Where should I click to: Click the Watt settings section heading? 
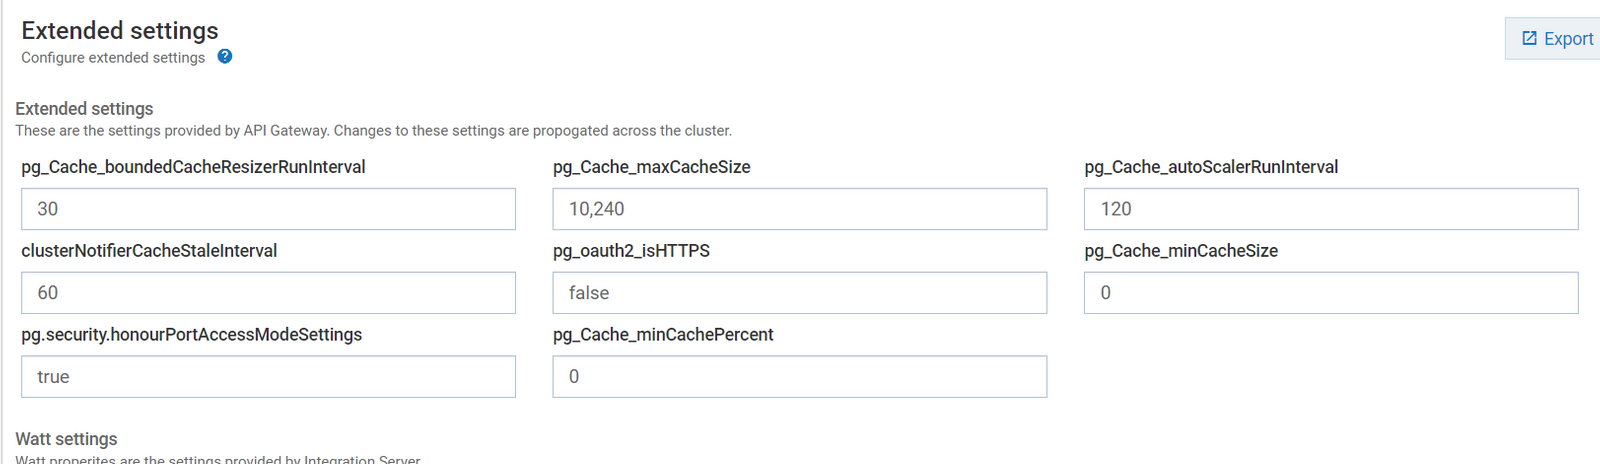[x=66, y=439]
